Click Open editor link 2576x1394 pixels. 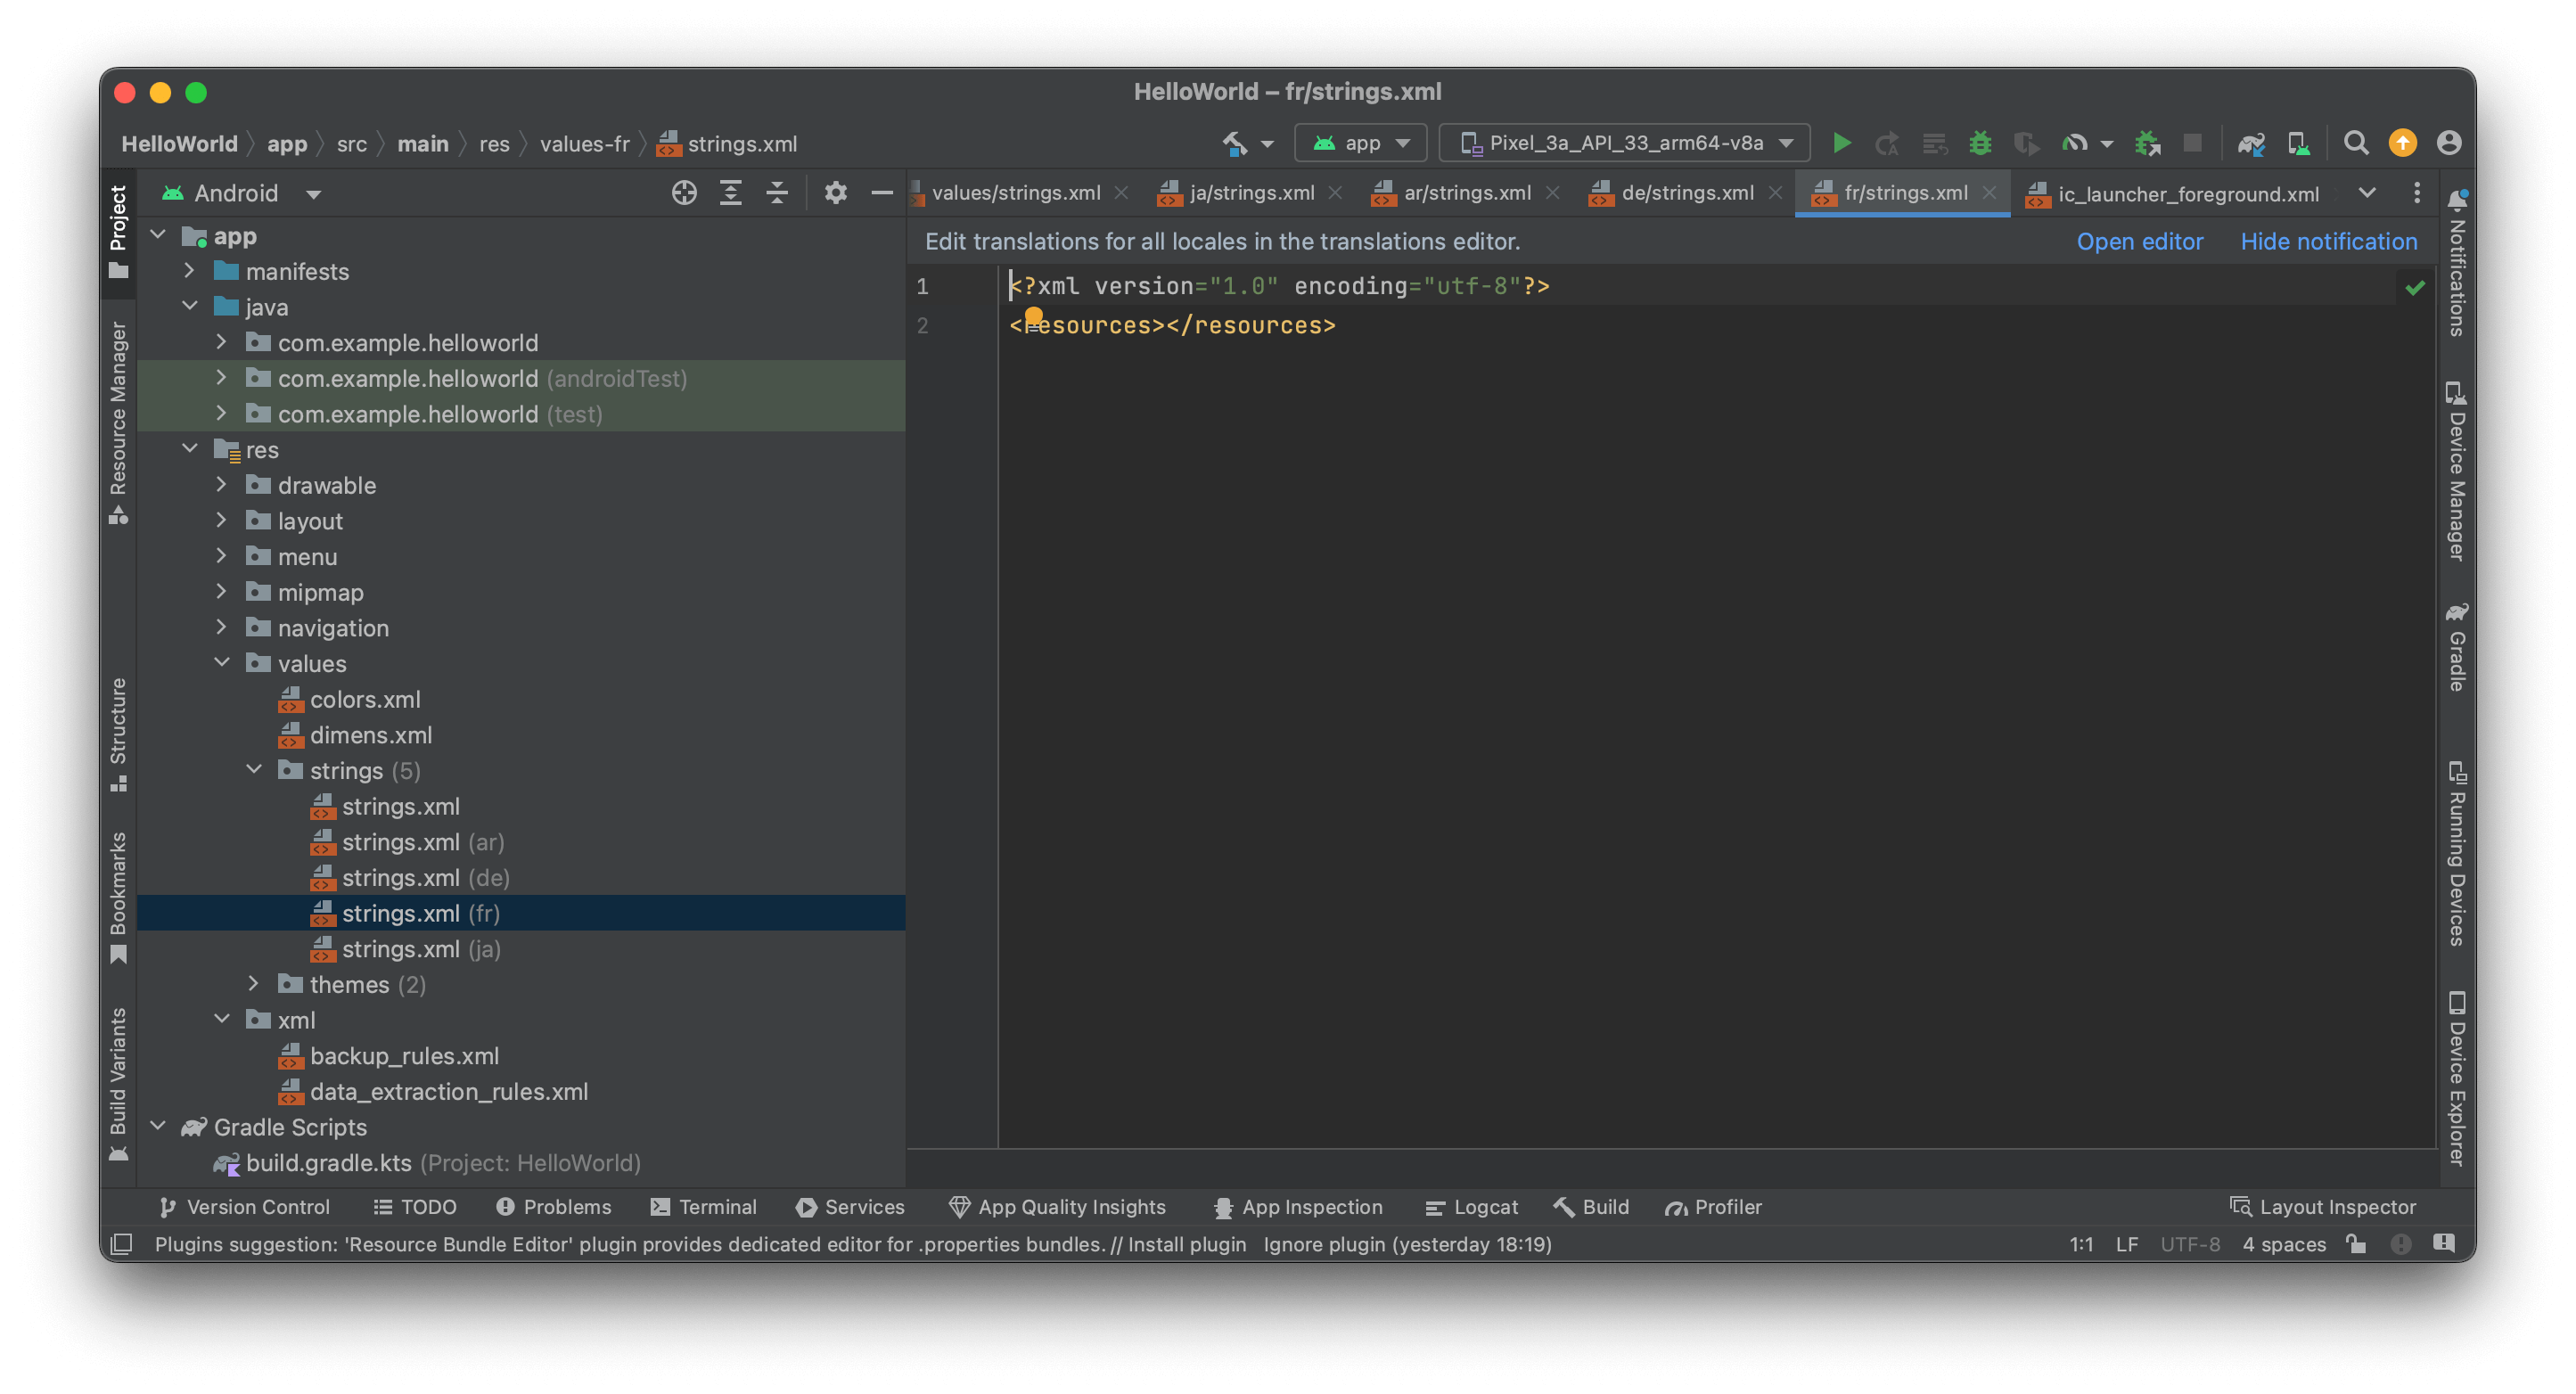coord(2139,241)
